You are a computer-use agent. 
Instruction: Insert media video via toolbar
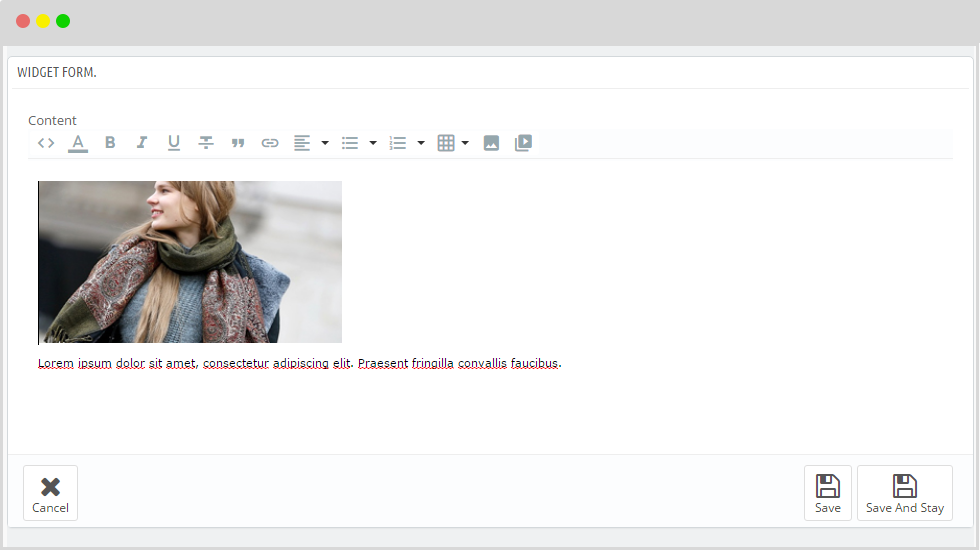523,143
